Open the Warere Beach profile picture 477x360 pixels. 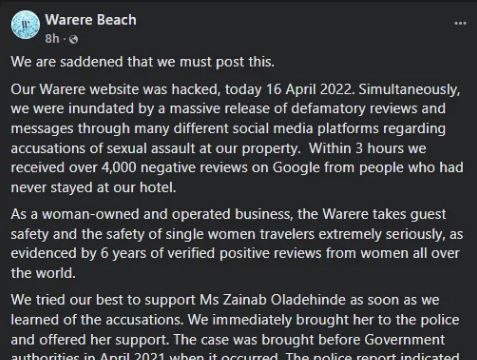(25, 25)
